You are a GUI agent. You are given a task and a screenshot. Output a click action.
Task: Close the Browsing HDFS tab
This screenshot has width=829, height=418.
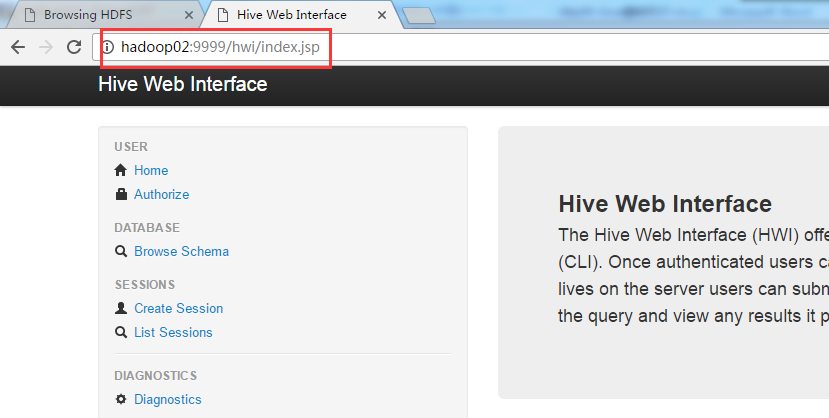click(x=189, y=15)
